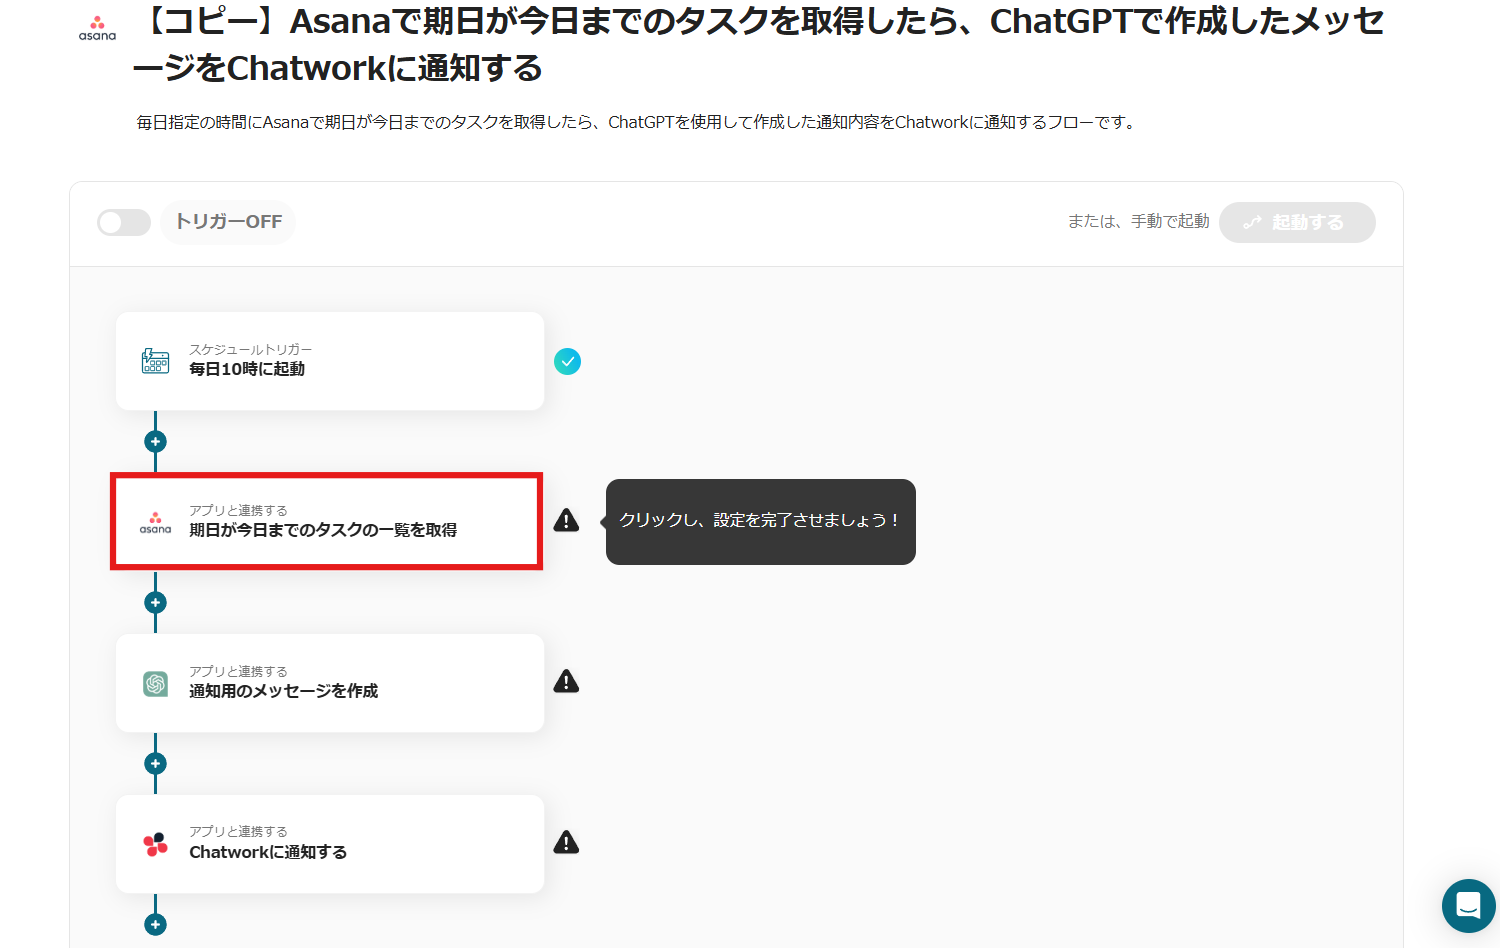Open the chat support widget
The image size is (1500, 948).
[x=1468, y=906]
